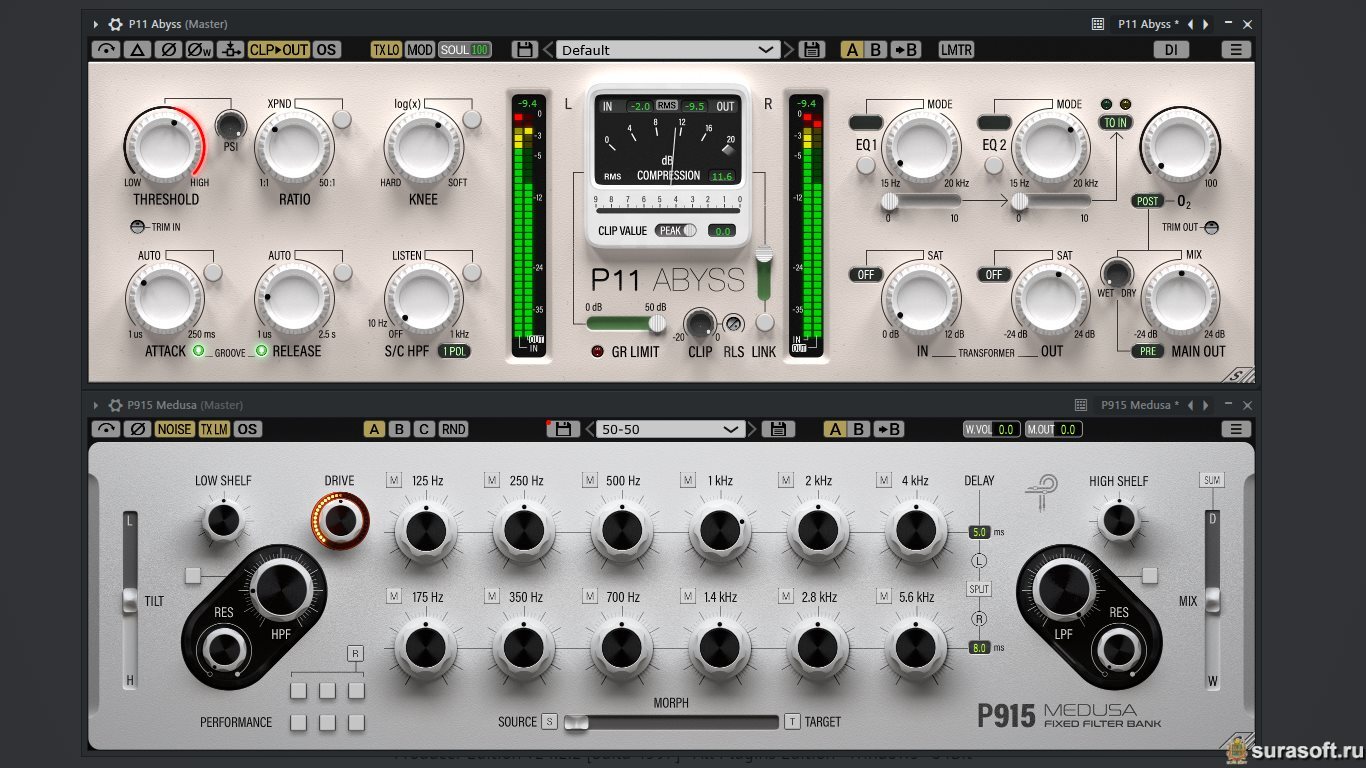Mute the 5.6 kHz band in Medusa

[x=882, y=597]
